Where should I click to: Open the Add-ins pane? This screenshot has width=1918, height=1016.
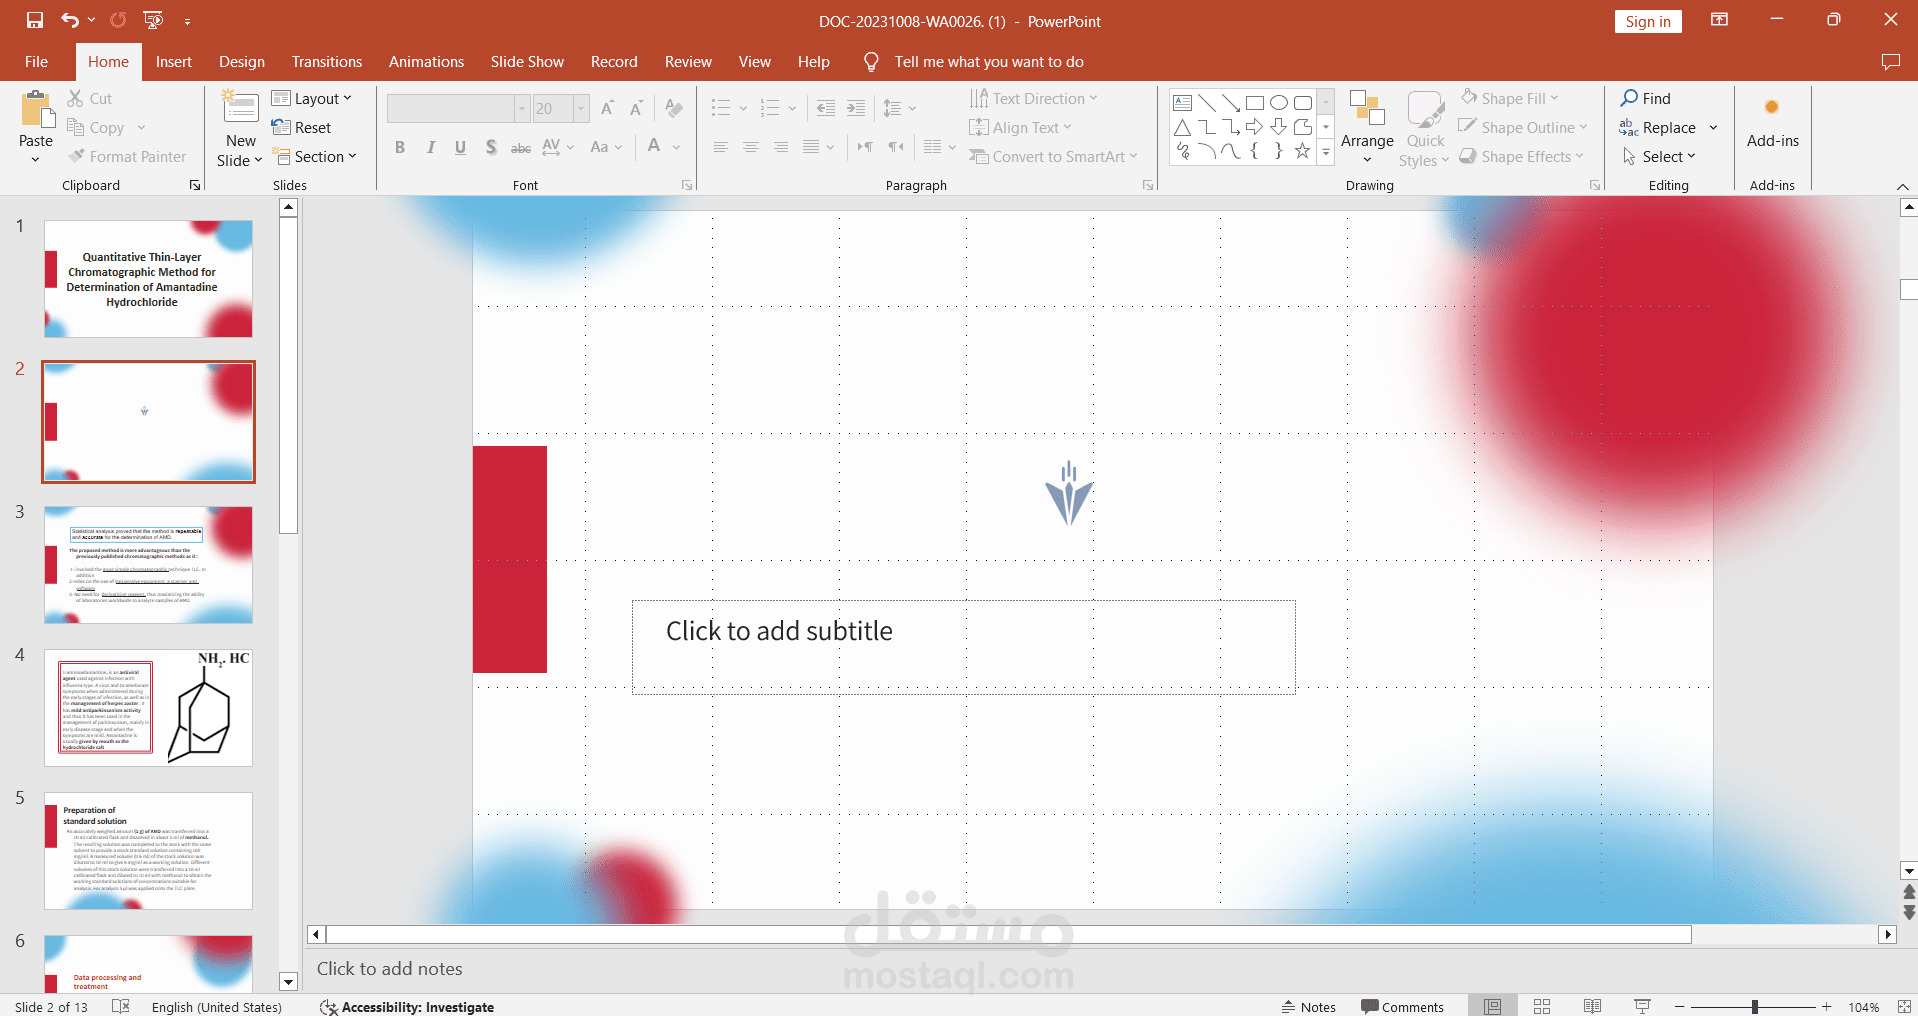tap(1772, 122)
